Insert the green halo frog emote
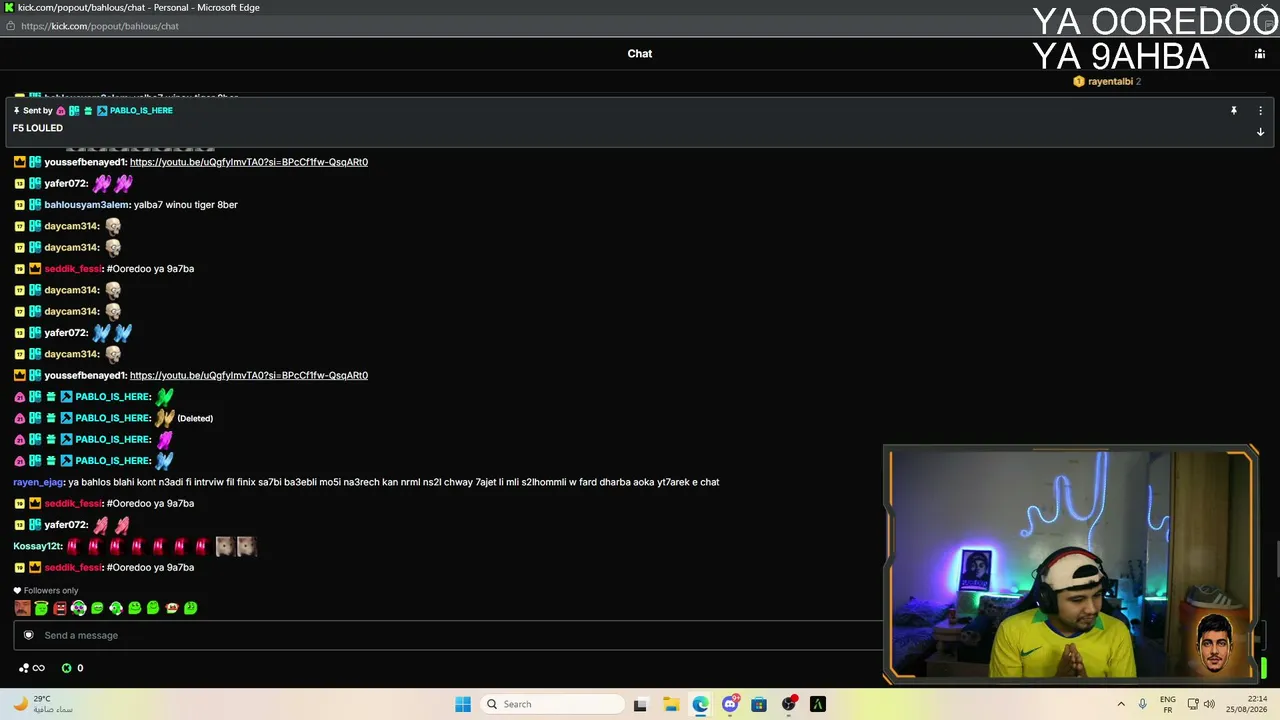Image resolution: width=1280 pixels, height=720 pixels. (x=41, y=608)
